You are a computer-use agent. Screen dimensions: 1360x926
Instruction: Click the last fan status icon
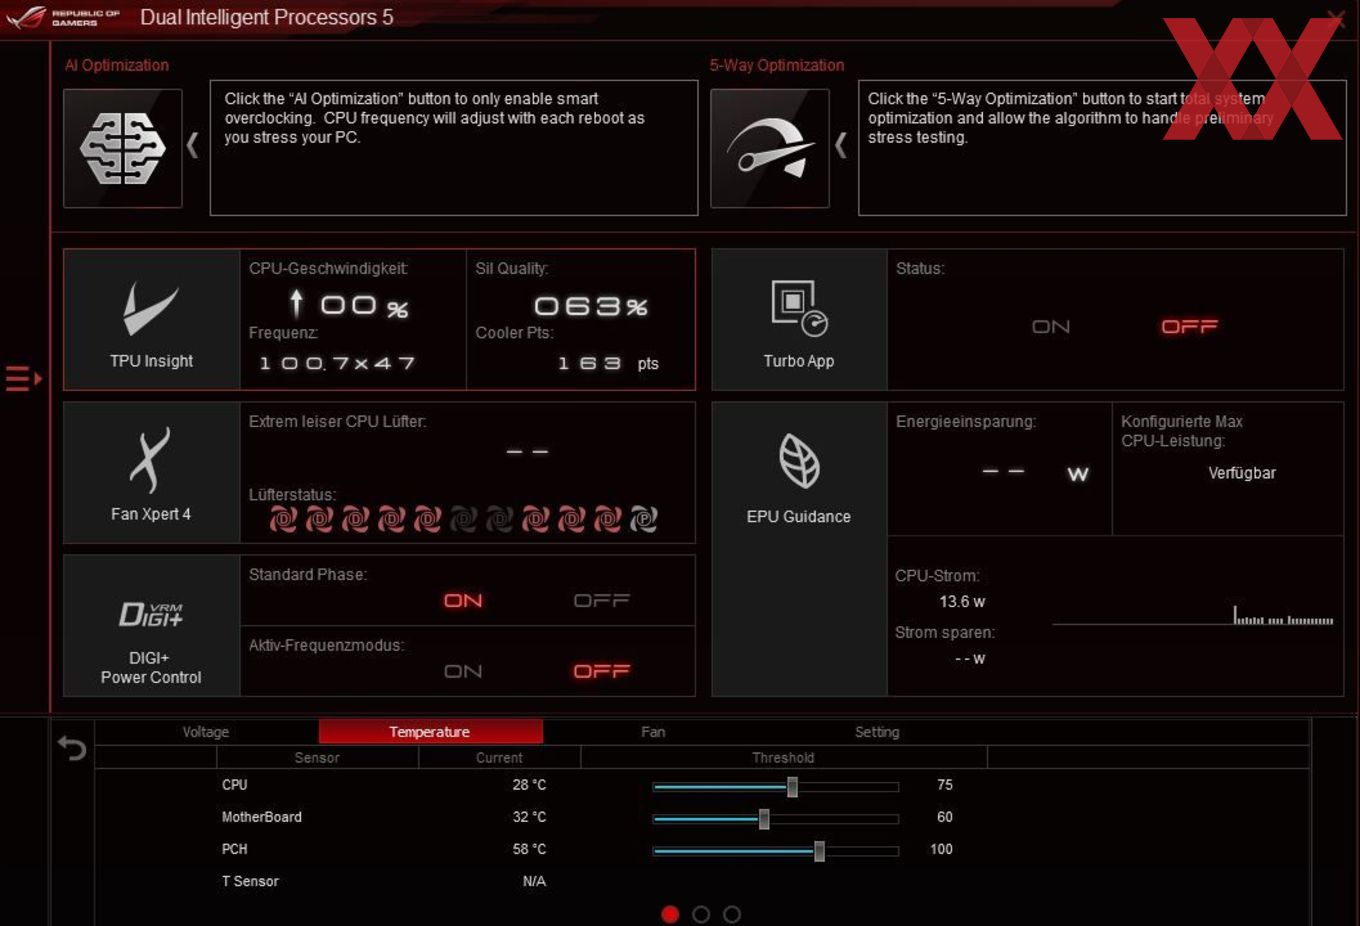coord(644,518)
